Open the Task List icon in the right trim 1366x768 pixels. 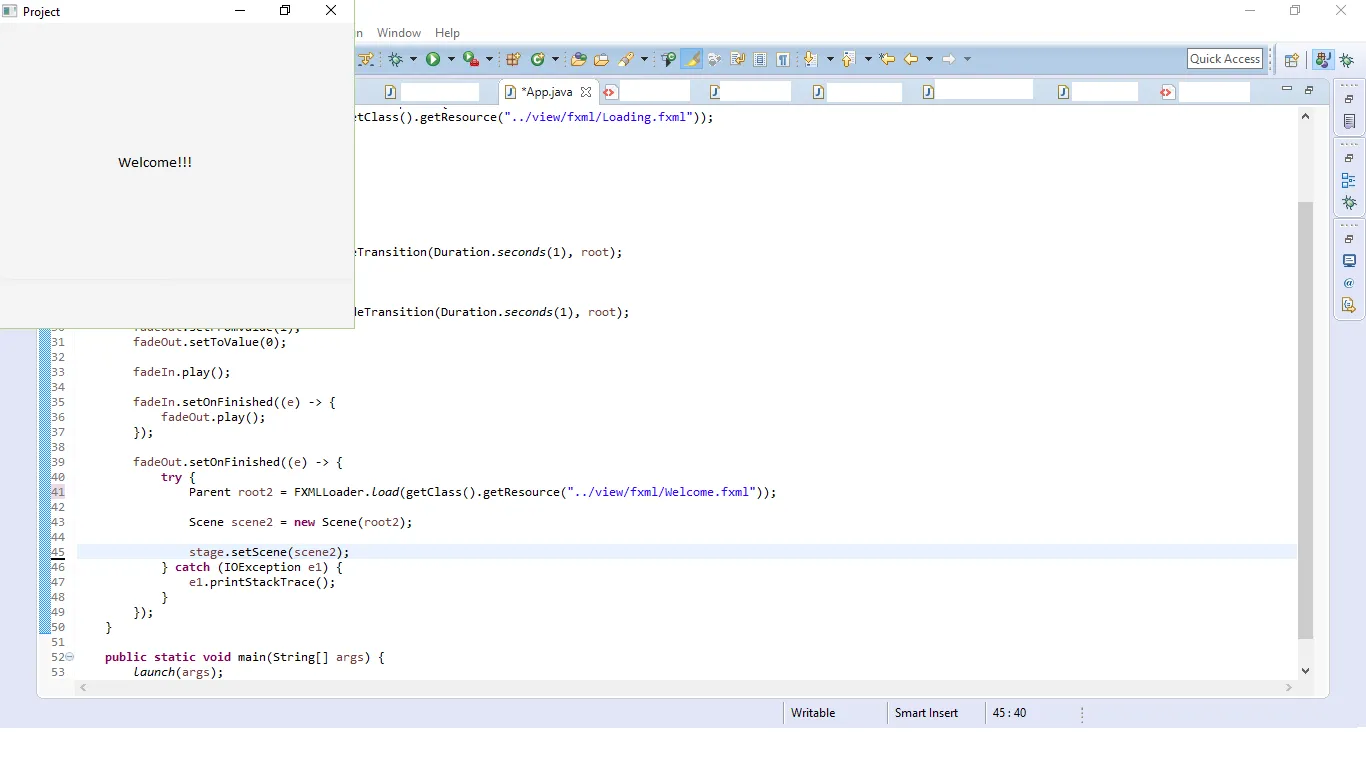tap(1349, 122)
